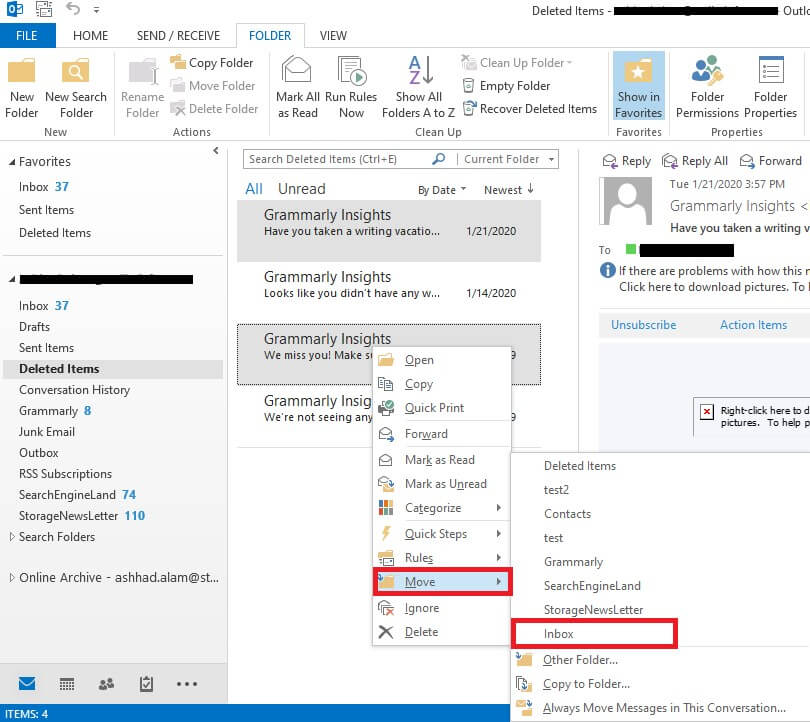The height and width of the screenshot is (722, 810).
Task: Click the Search Deleted Items field
Action: tap(338, 159)
